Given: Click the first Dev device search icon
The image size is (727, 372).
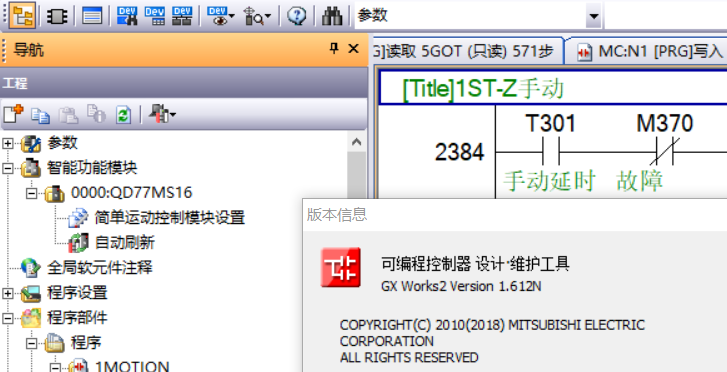Looking at the screenshot, I should [x=127, y=16].
